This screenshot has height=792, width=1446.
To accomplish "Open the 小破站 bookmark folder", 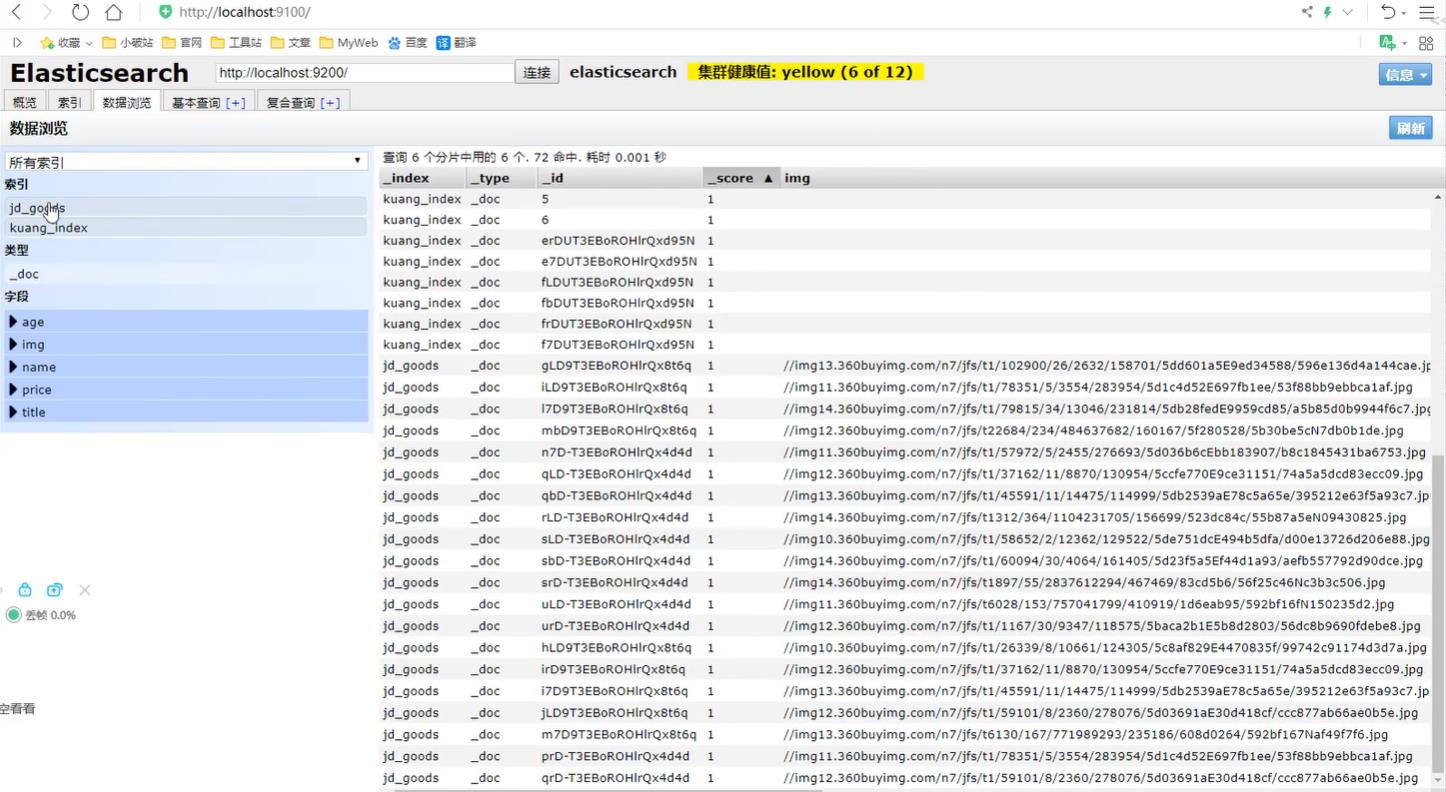I will point(128,43).
